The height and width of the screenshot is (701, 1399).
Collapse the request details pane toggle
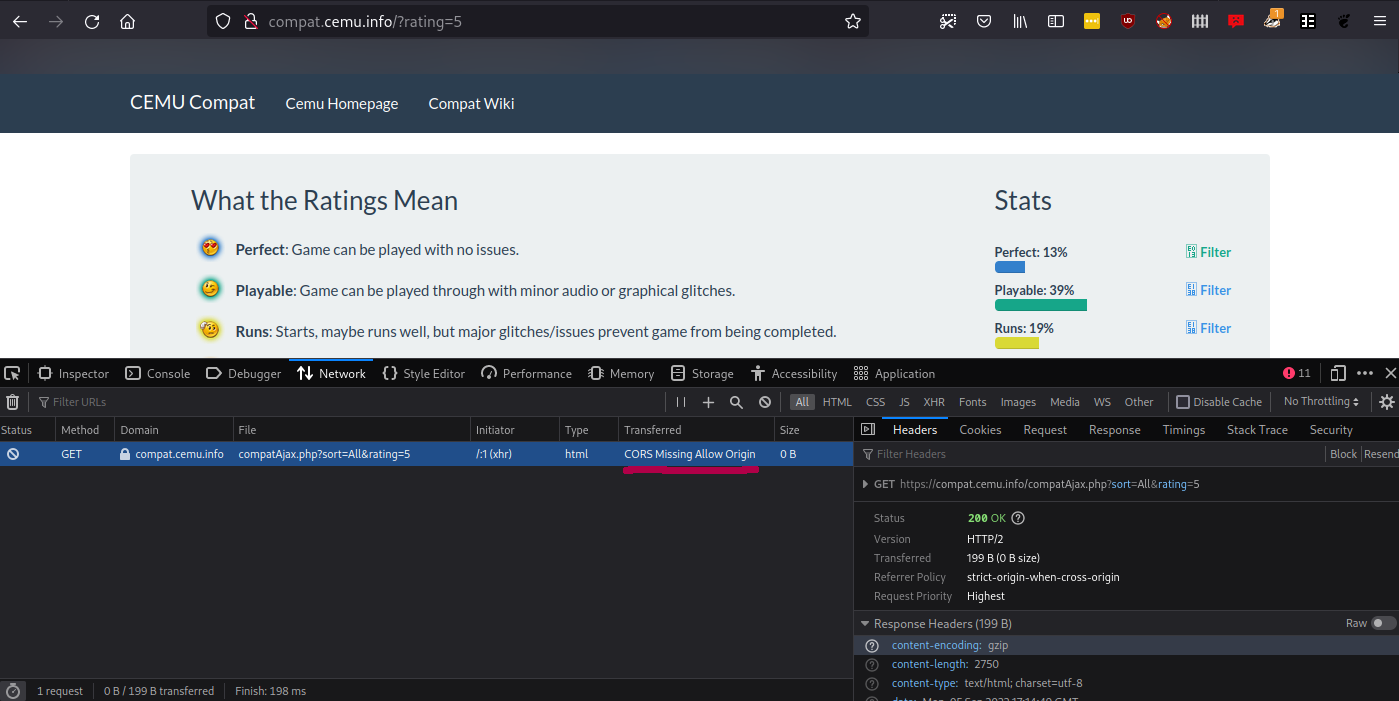pyautogui.click(x=867, y=430)
